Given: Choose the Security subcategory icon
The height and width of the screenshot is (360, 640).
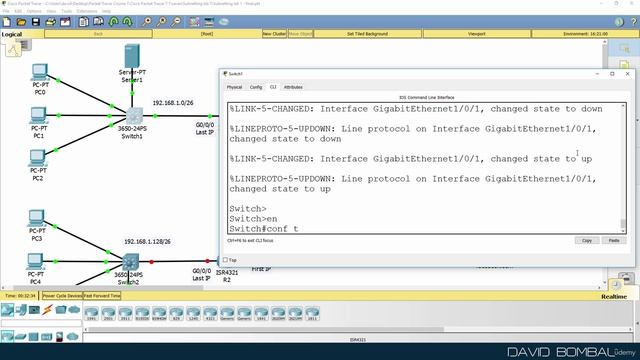Looking at the screenshot, I should click(x=60, y=337).
